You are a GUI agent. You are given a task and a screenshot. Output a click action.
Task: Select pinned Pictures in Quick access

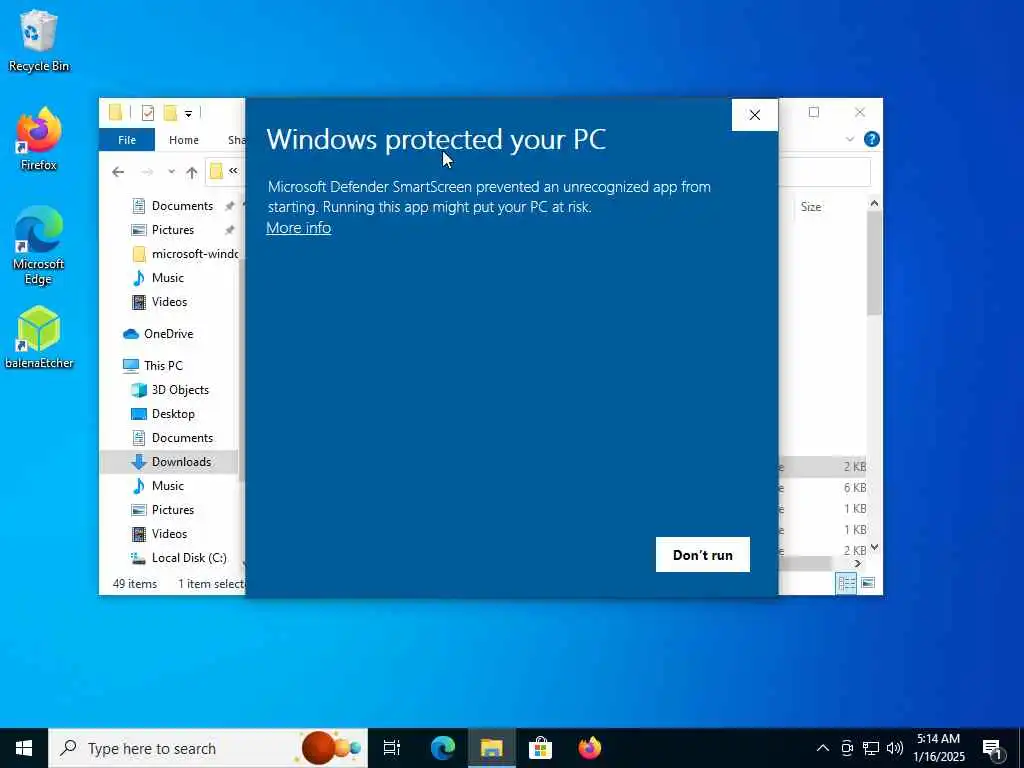pyautogui.click(x=173, y=230)
